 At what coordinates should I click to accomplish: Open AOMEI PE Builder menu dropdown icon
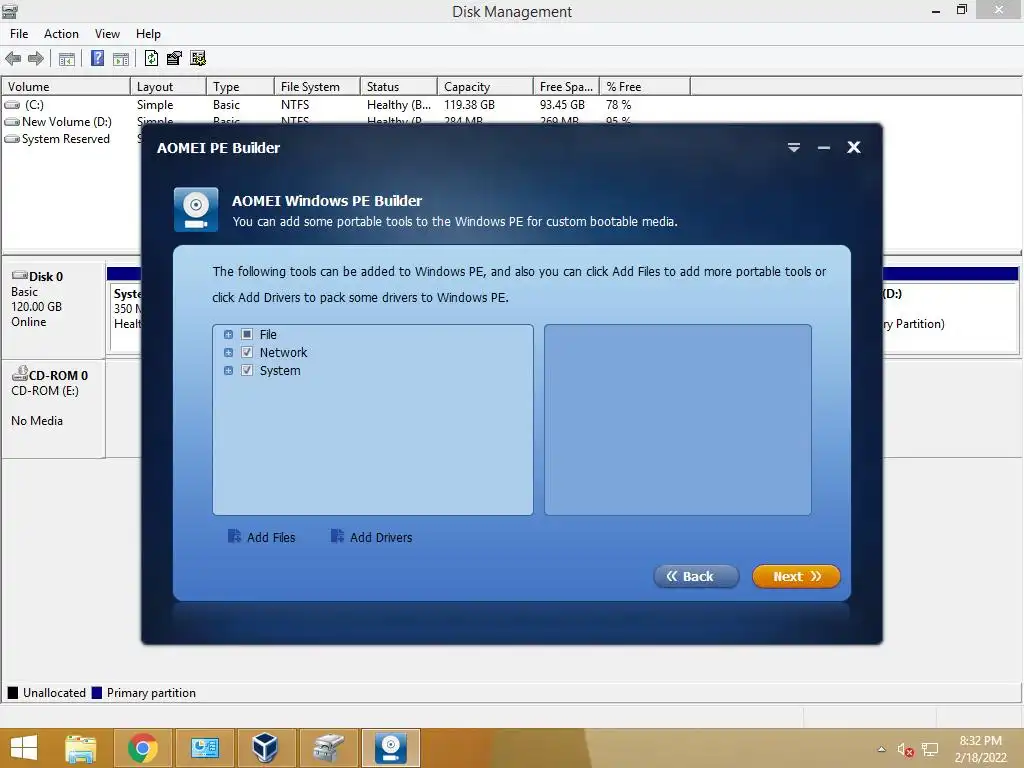(x=793, y=148)
